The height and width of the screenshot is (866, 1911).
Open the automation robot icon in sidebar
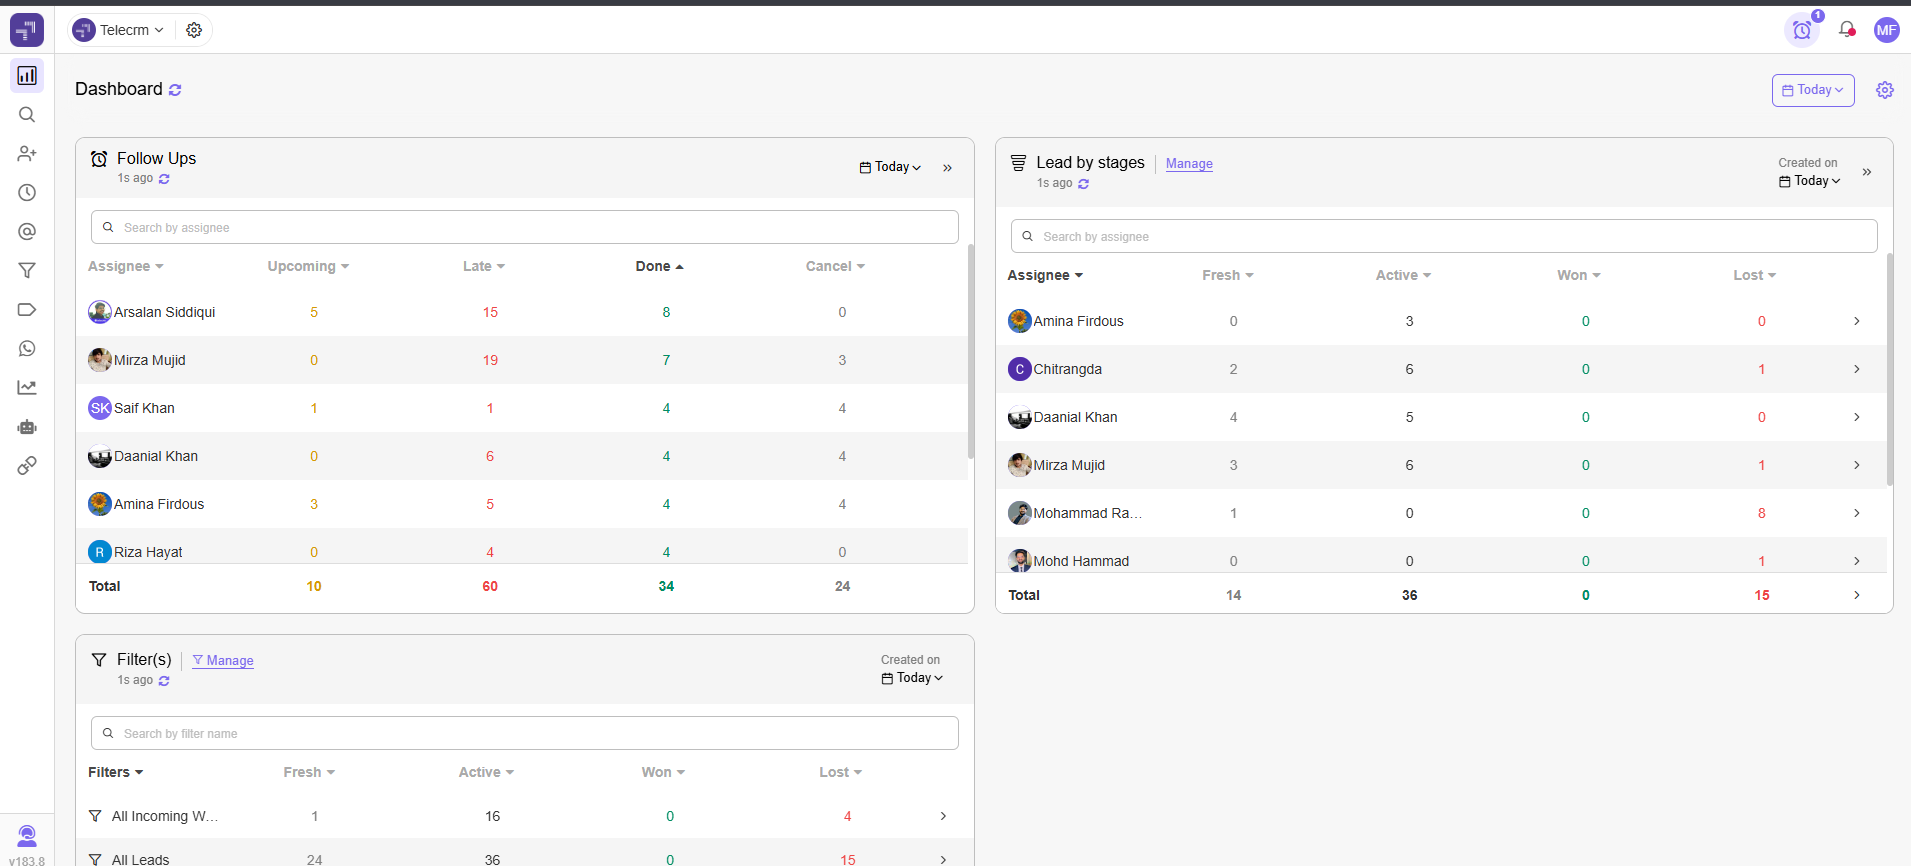(x=27, y=427)
